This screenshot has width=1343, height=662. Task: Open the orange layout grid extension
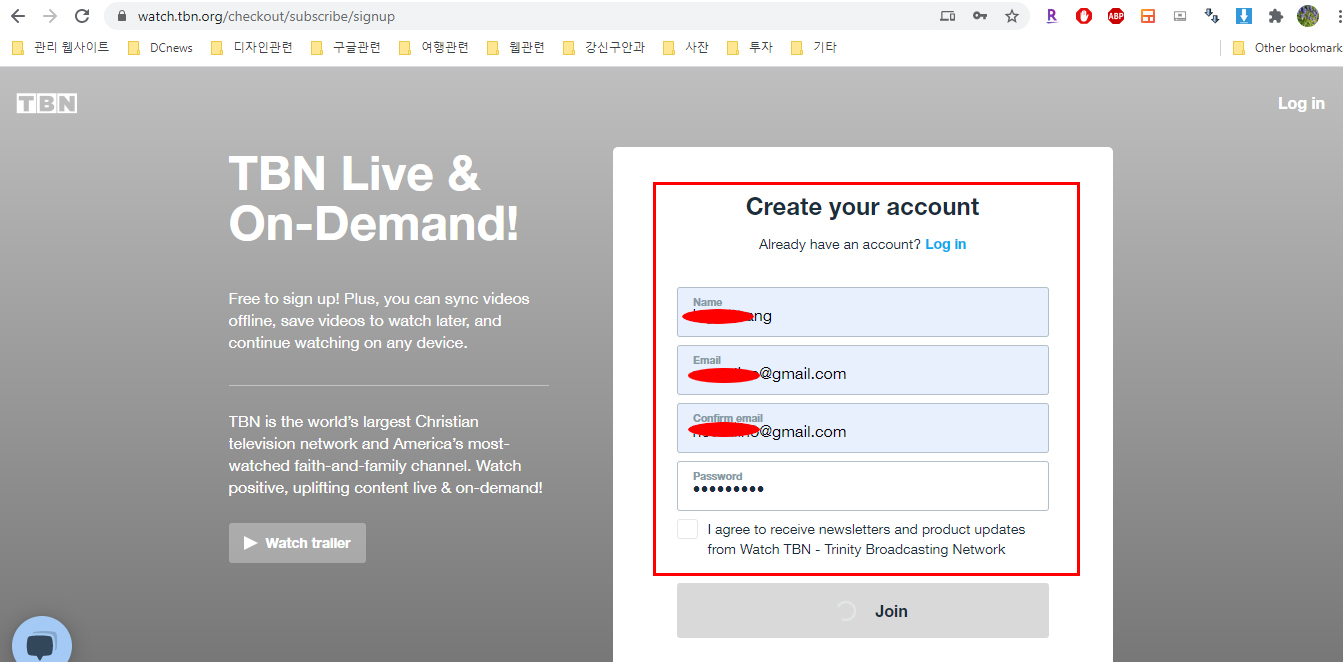tap(1148, 16)
